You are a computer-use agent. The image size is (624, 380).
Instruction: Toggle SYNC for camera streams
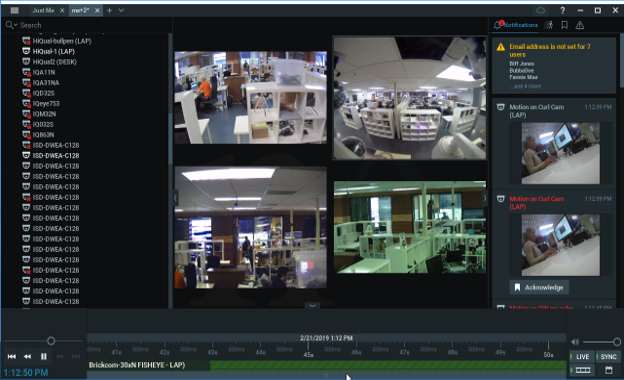tap(608, 357)
